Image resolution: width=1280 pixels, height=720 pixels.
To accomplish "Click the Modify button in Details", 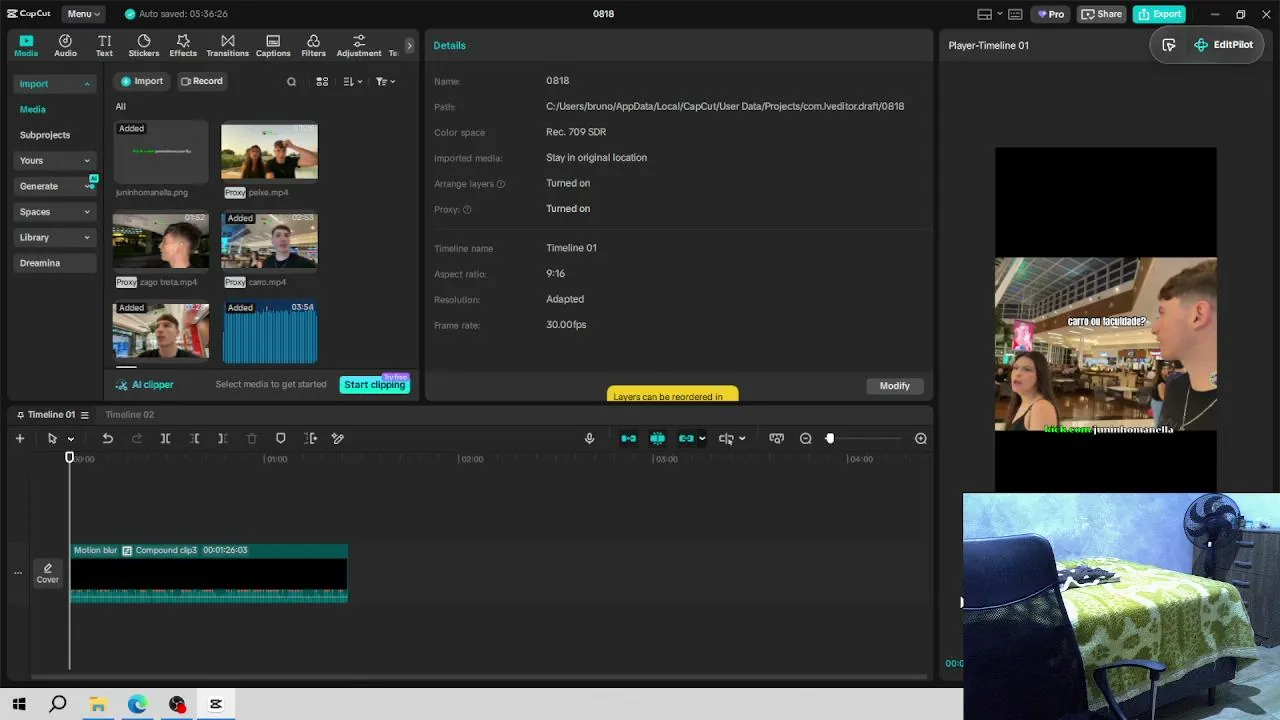I will (x=895, y=386).
